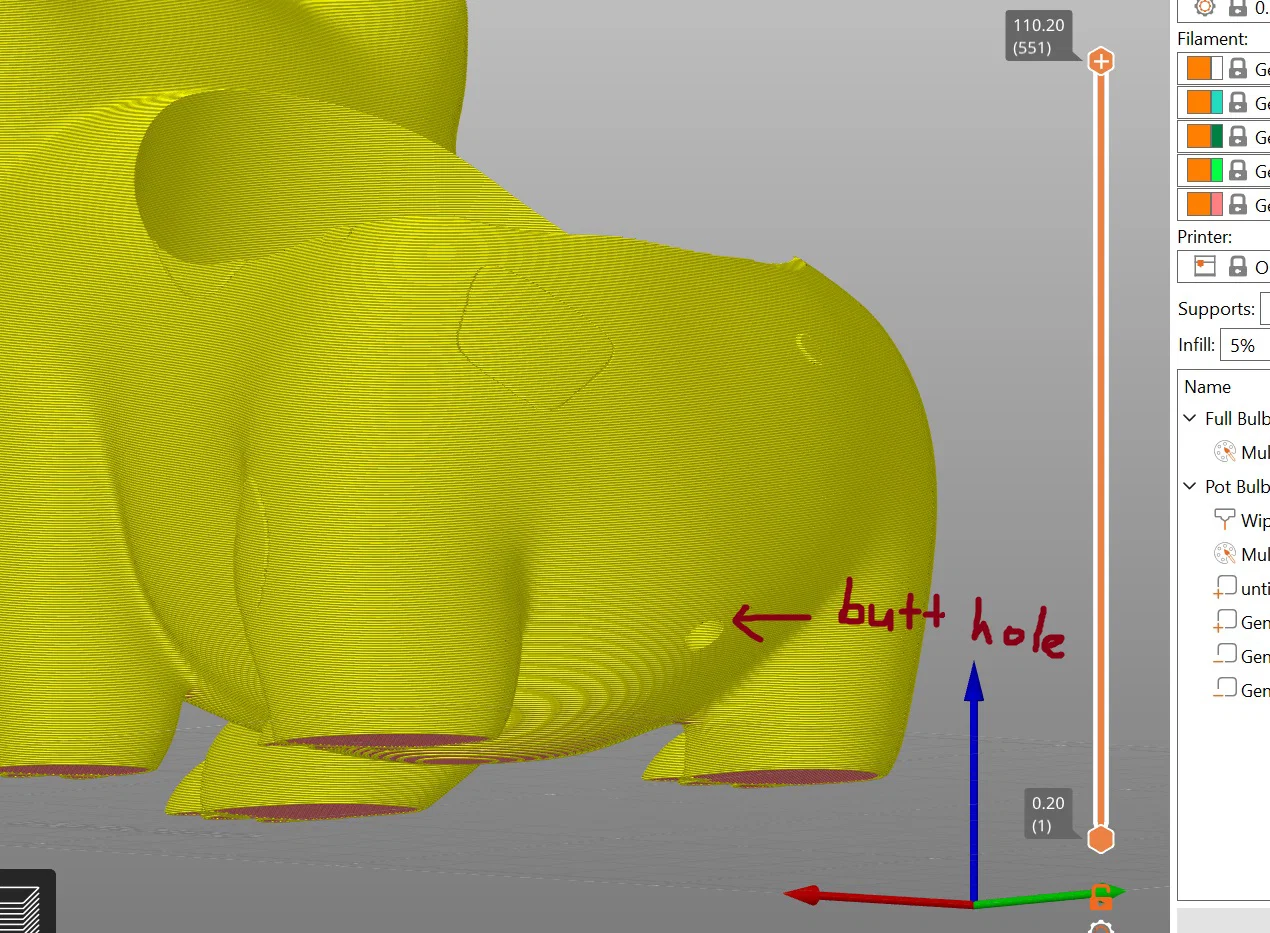Select the 'unti' part row
This screenshot has height=933, width=1270.
point(1225,588)
